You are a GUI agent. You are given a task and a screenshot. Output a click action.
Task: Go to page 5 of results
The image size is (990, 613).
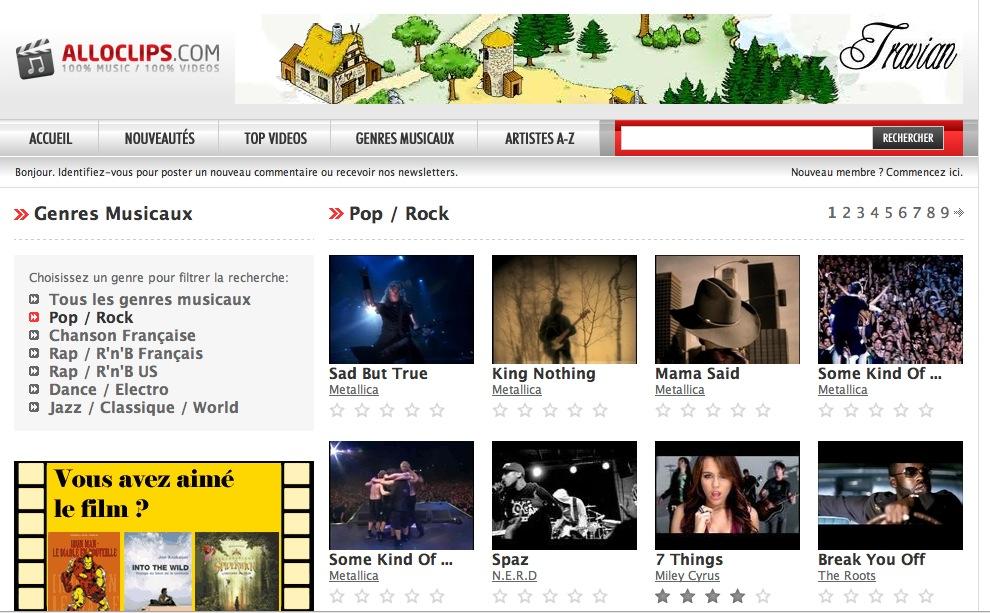888,213
